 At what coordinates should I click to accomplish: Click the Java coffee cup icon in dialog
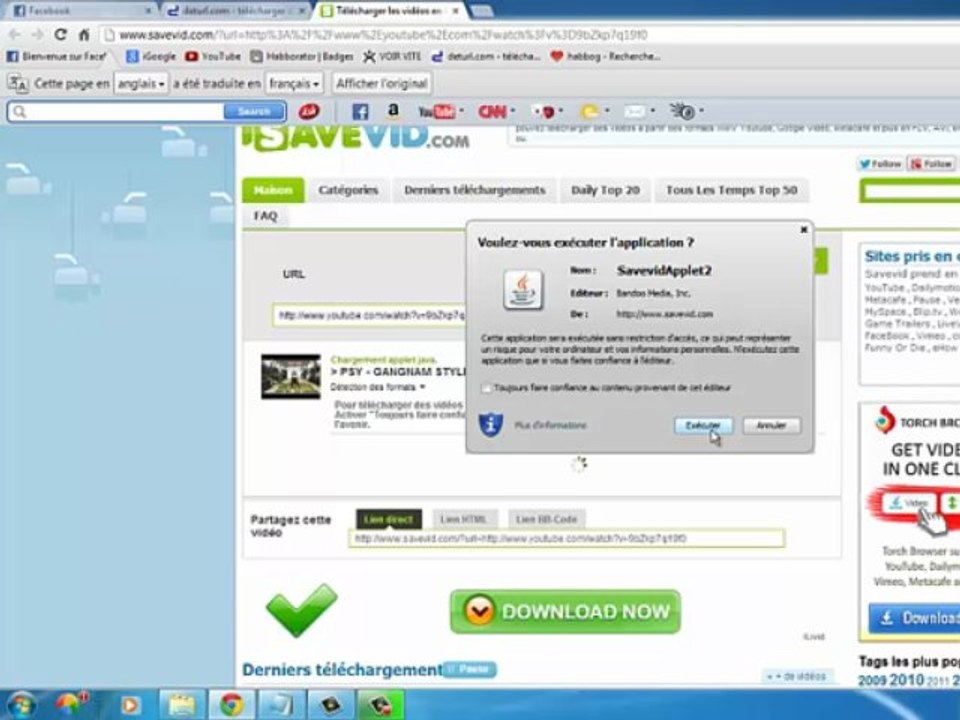click(523, 290)
